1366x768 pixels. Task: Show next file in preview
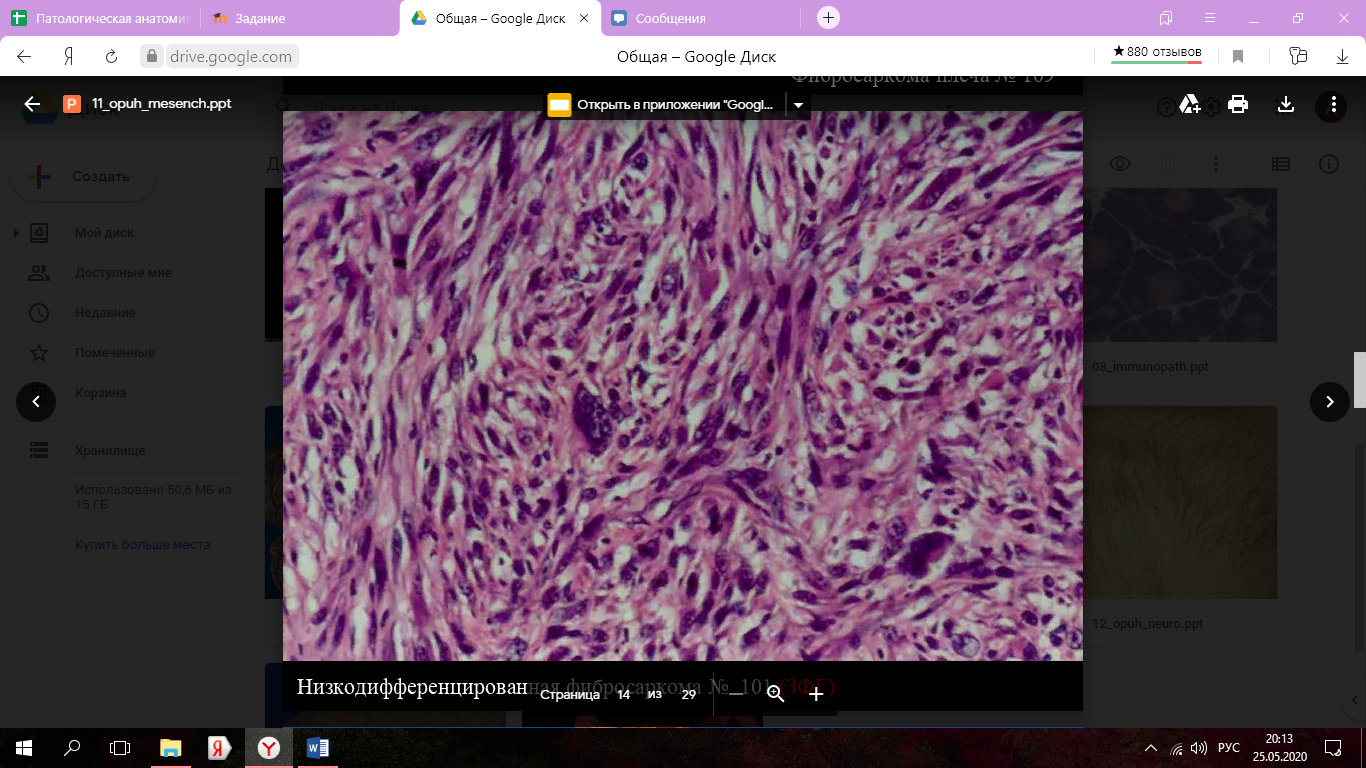pos(1330,402)
